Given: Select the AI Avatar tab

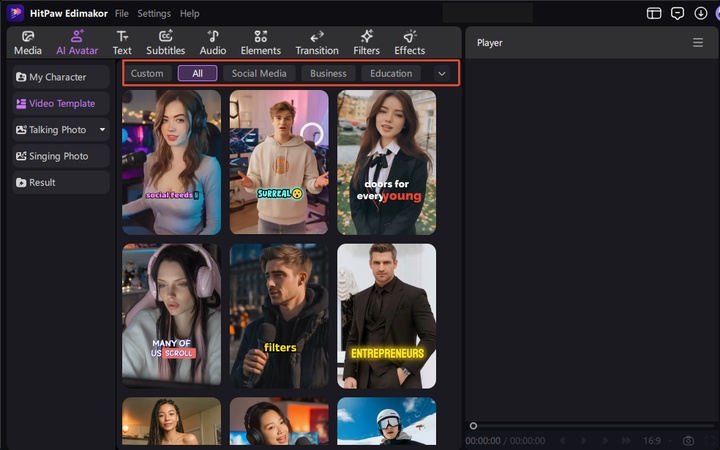Looking at the screenshot, I should coord(77,43).
